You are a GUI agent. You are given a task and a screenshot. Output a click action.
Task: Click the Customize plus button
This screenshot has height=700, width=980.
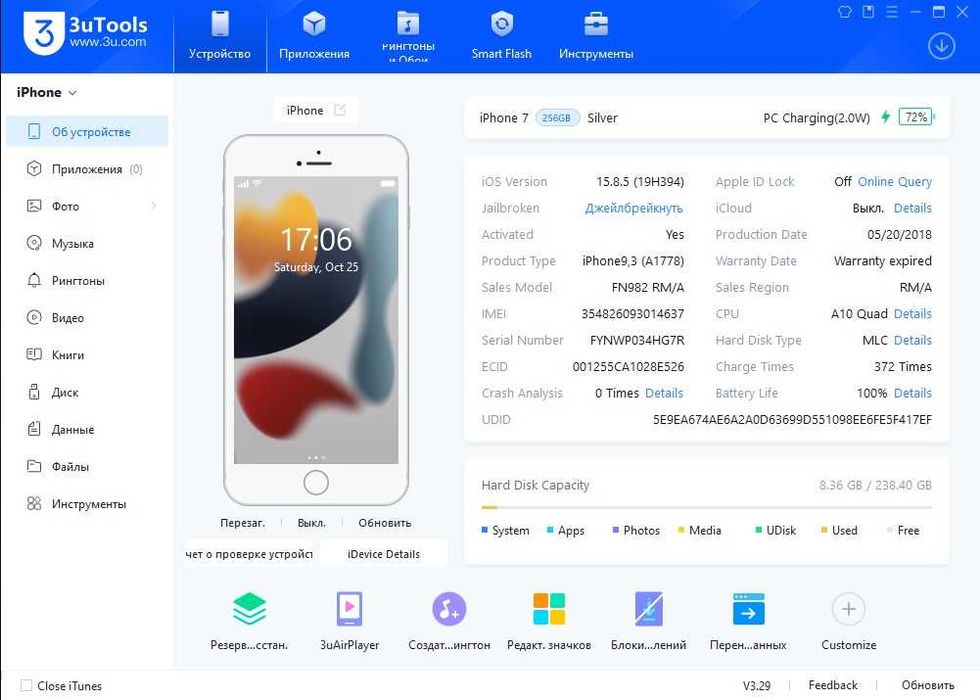[848, 609]
